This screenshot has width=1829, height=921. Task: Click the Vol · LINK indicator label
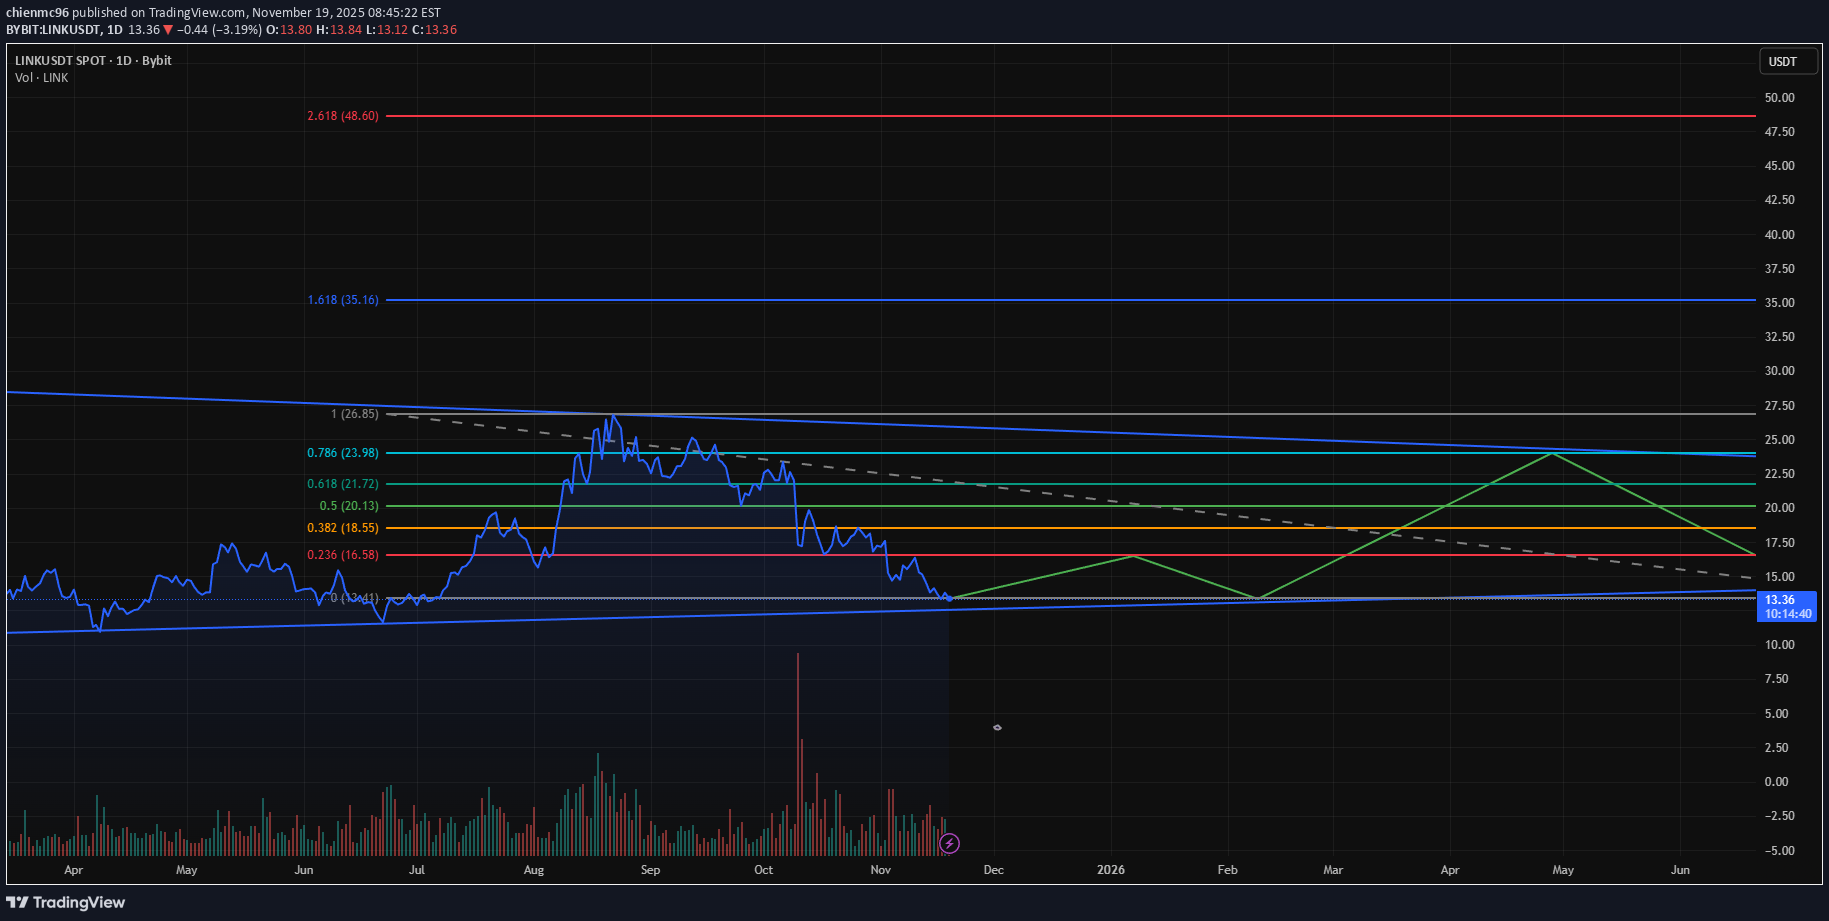pyautogui.click(x=42, y=78)
